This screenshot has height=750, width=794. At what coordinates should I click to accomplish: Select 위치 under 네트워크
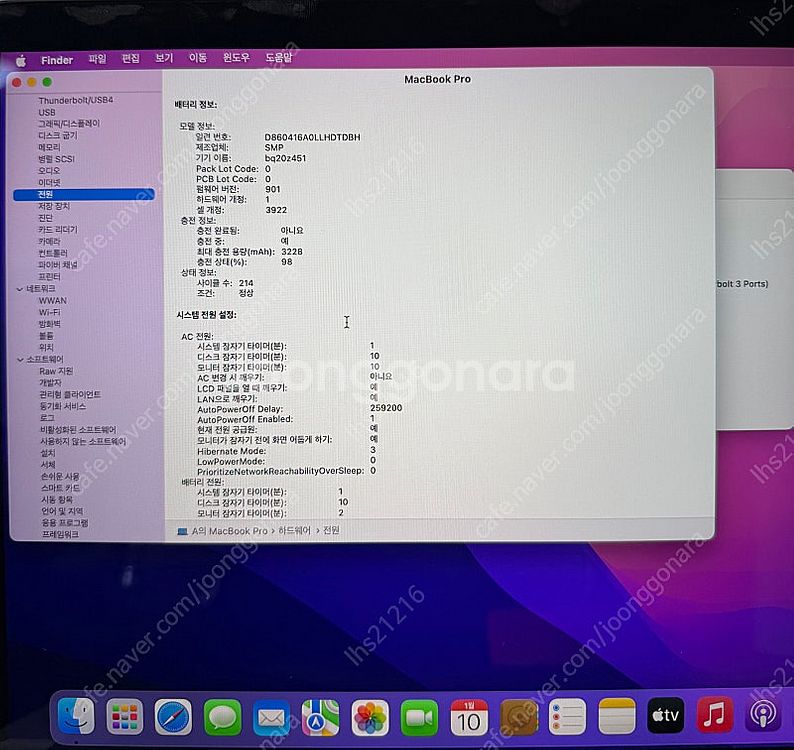46,347
